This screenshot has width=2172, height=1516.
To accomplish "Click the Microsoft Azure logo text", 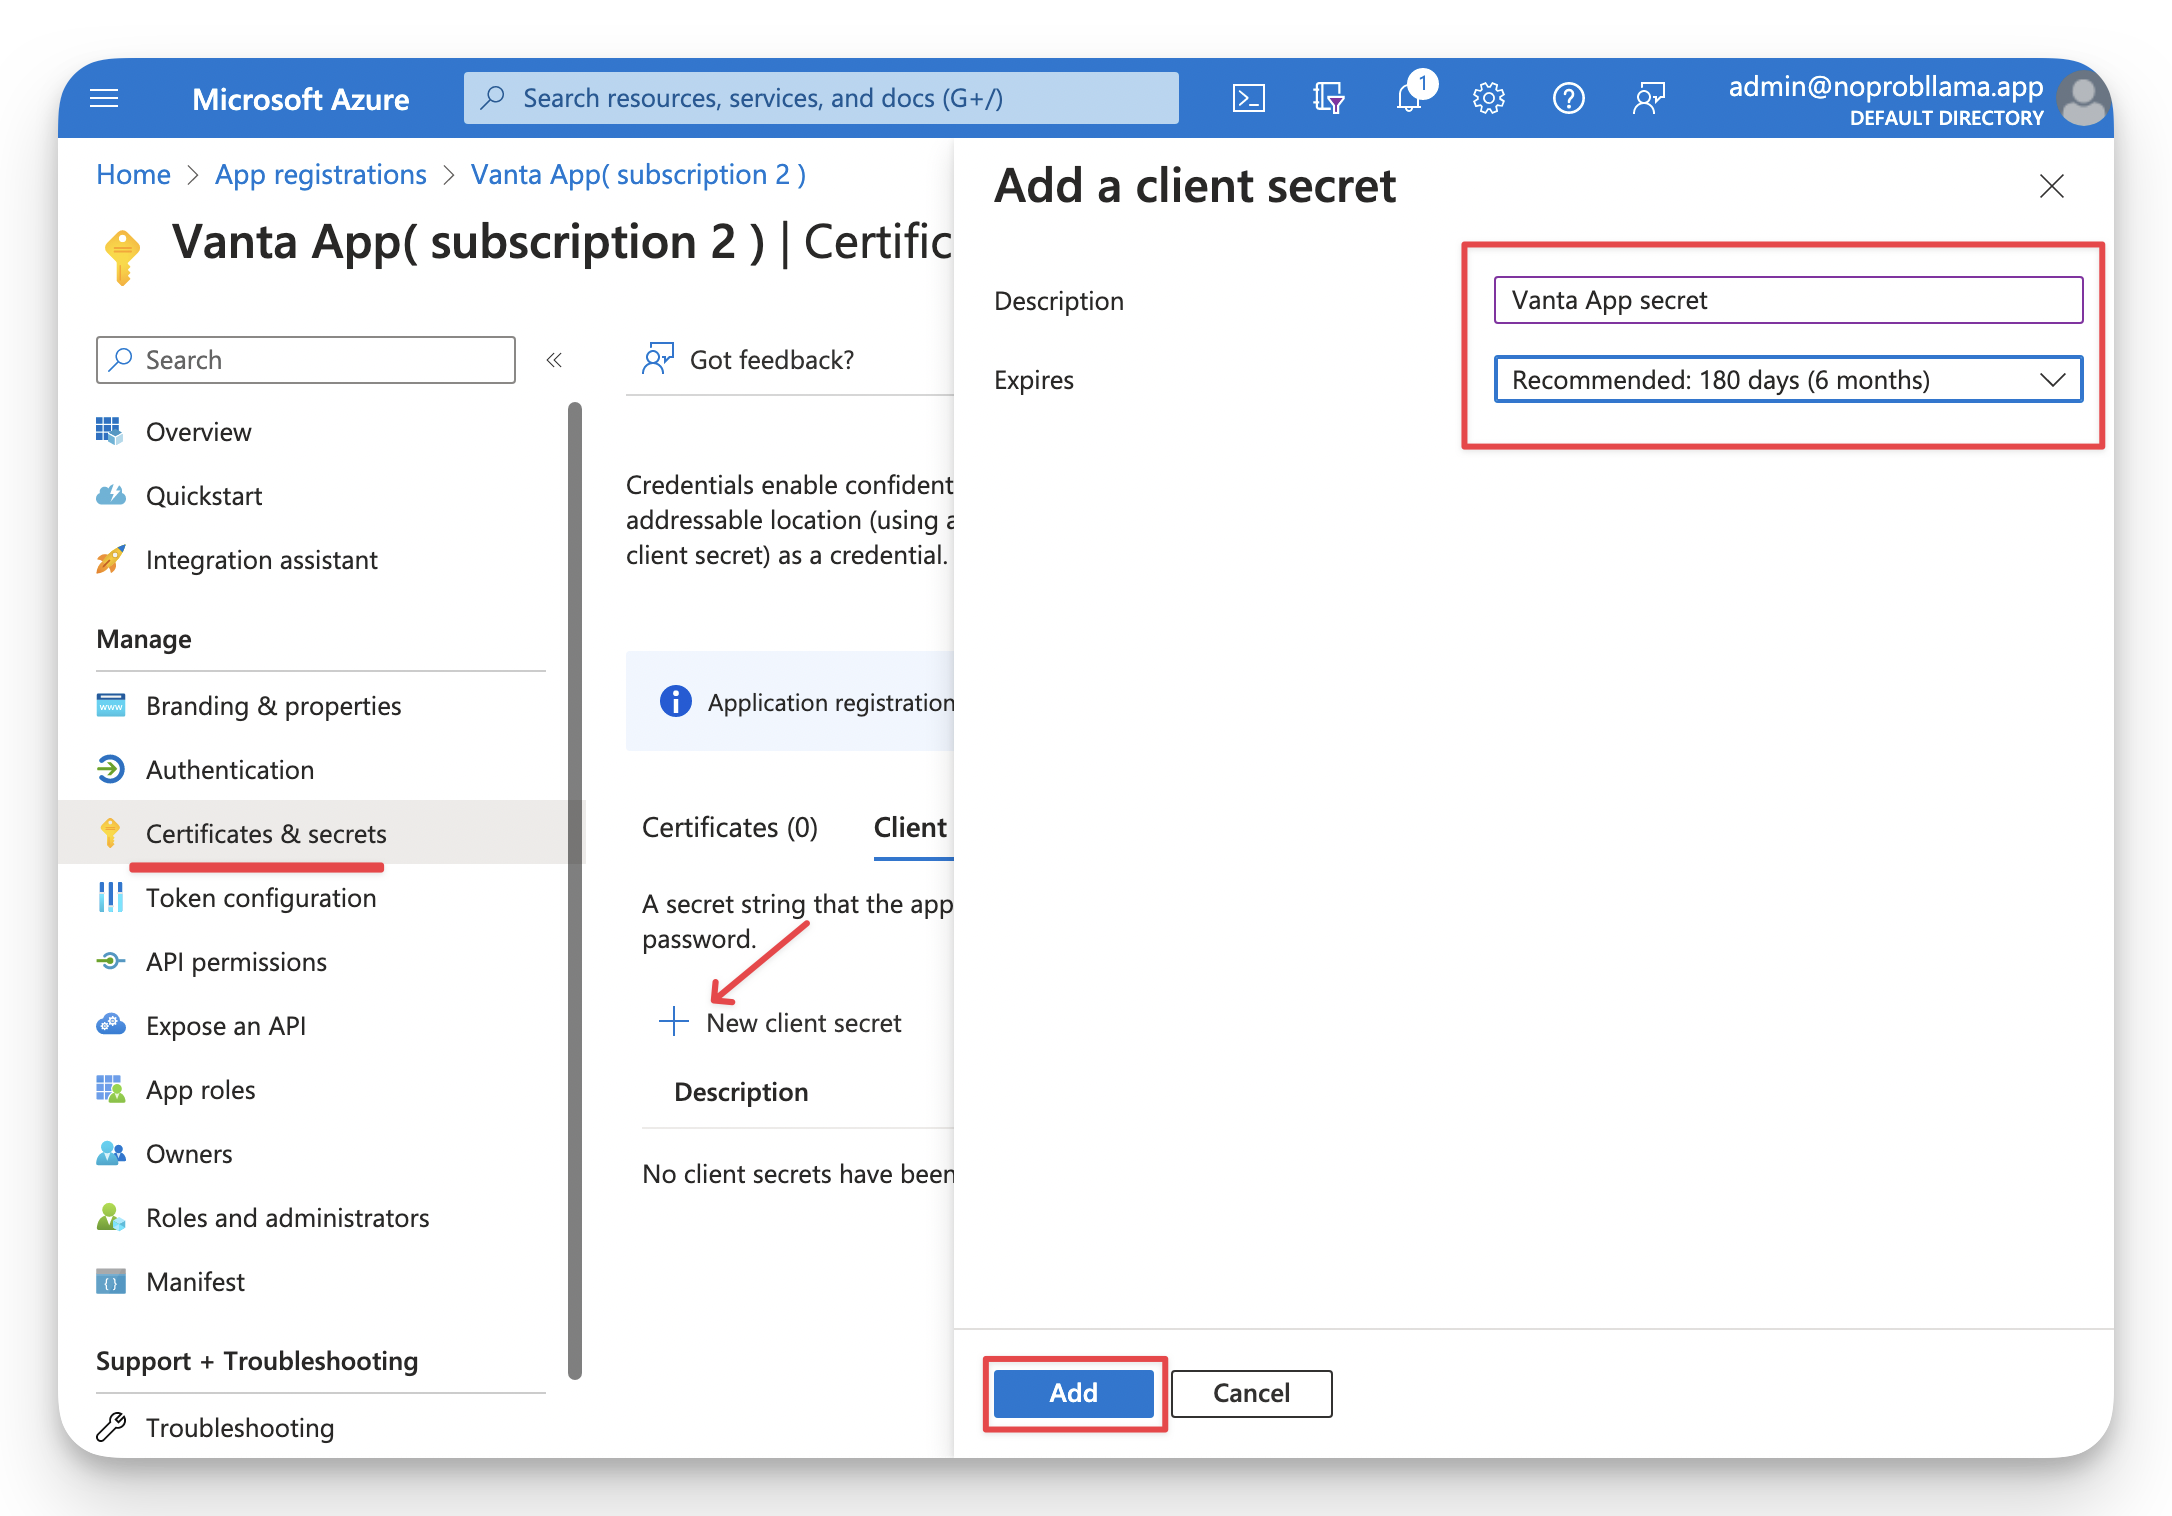I will (x=300, y=99).
